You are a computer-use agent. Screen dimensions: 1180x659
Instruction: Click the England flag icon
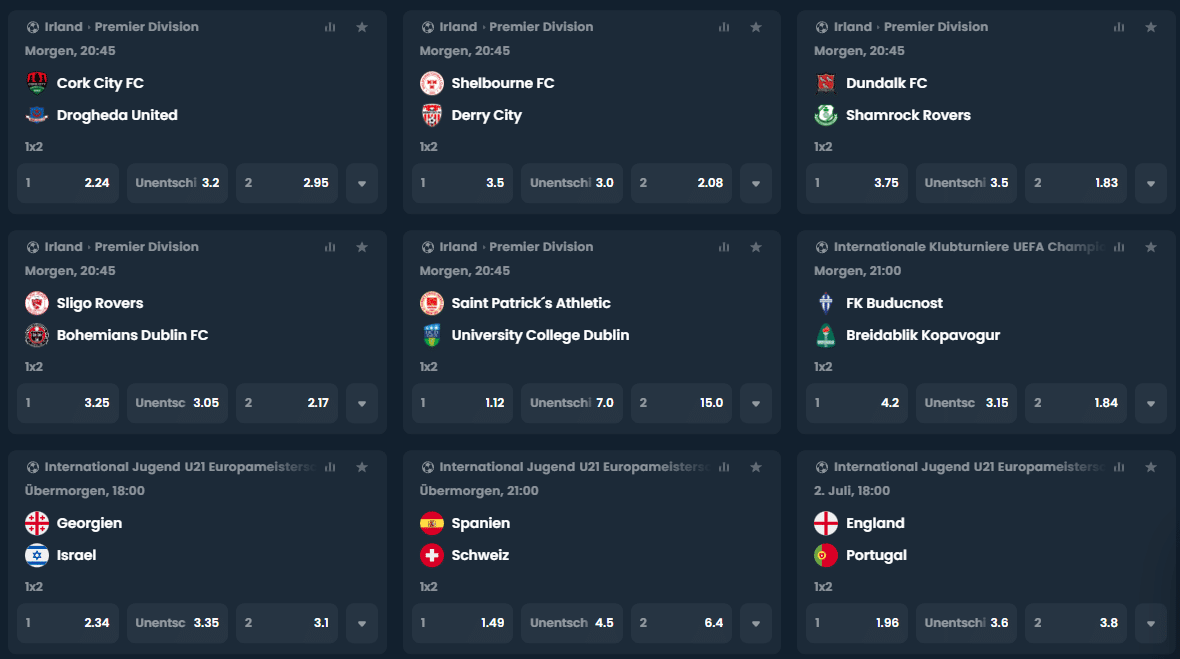pos(826,523)
